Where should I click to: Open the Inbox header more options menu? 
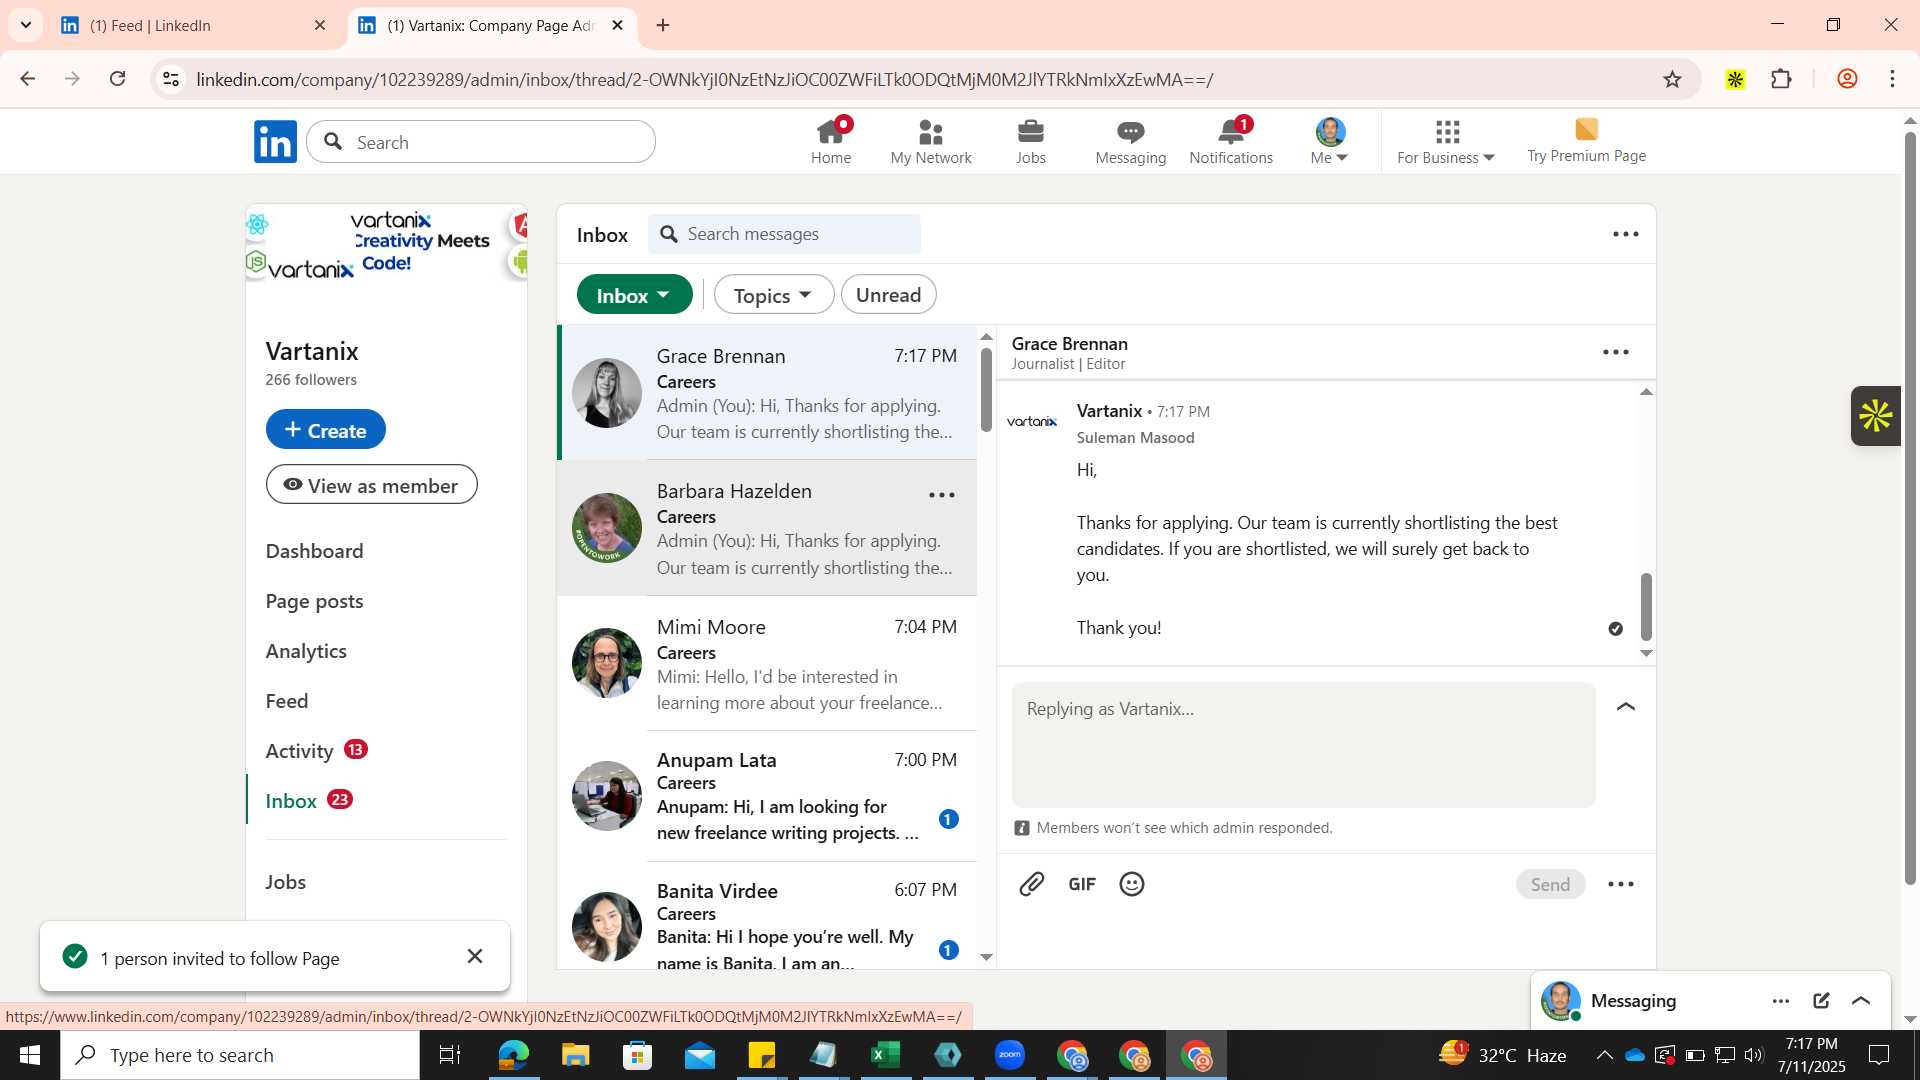coord(1626,234)
